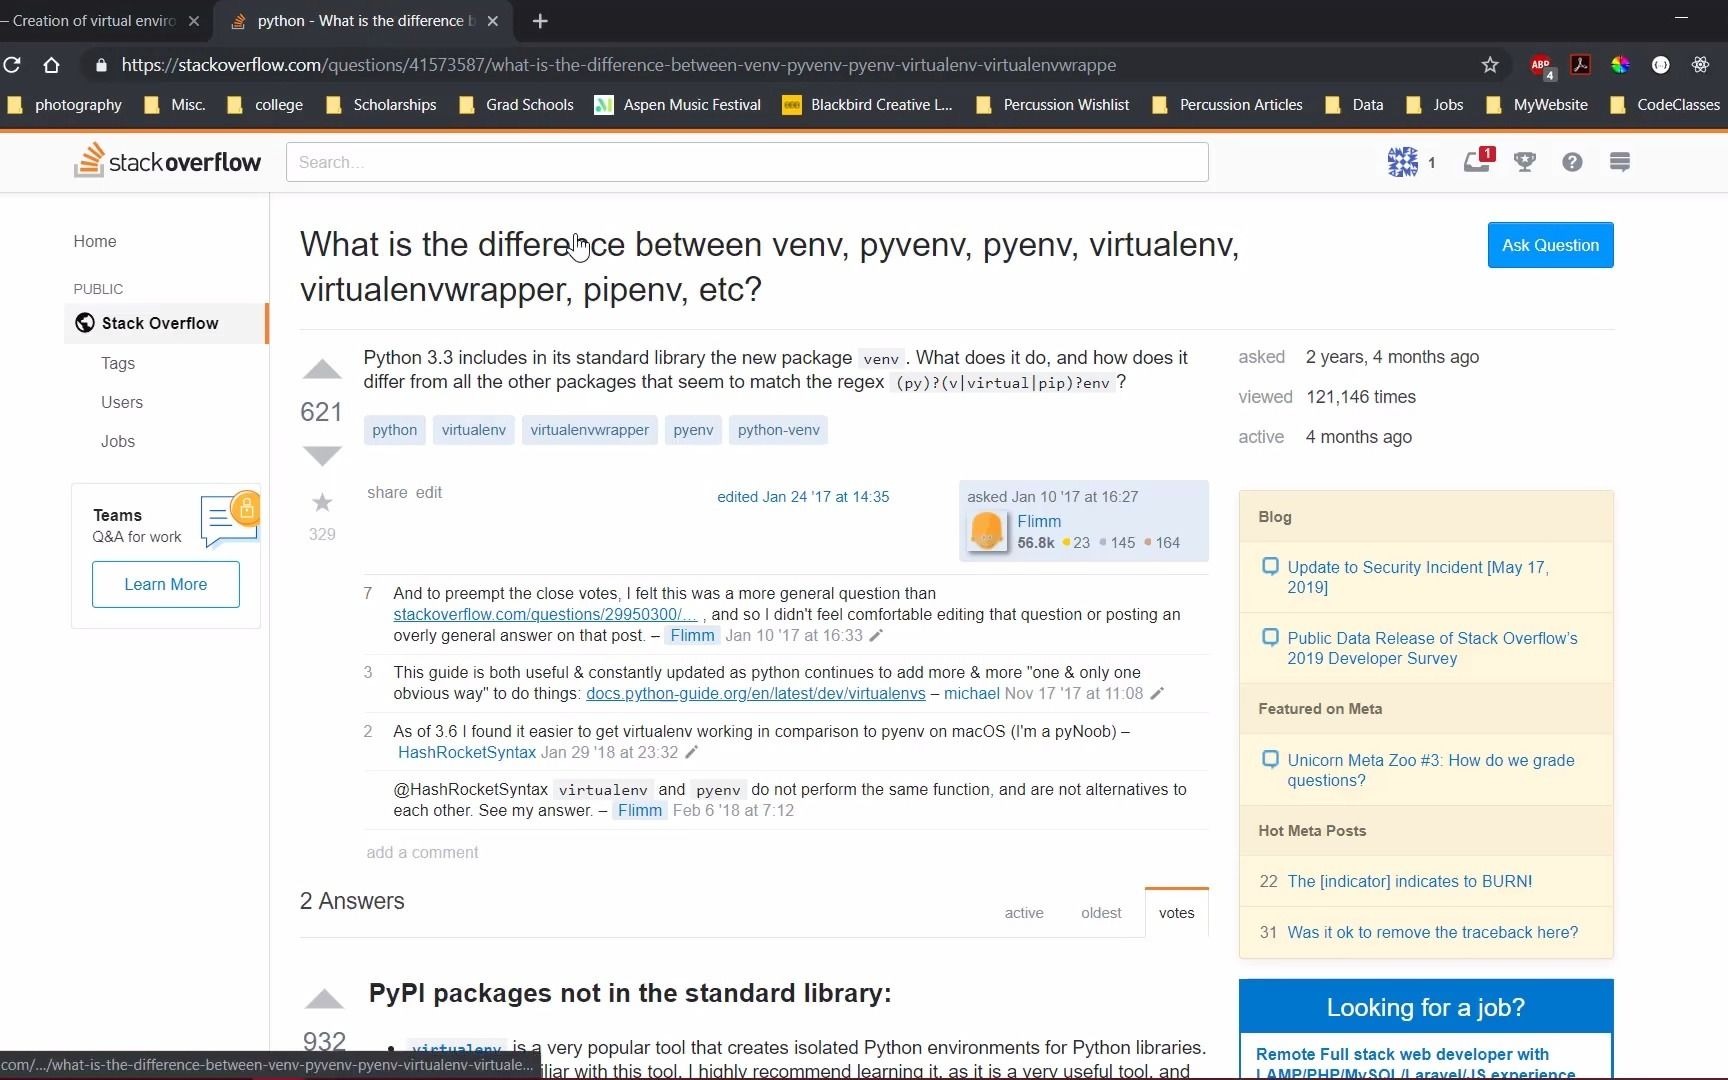Open HashRocketSyntax user profile link
Screen dimensions: 1728x1080
pyautogui.click(x=467, y=752)
